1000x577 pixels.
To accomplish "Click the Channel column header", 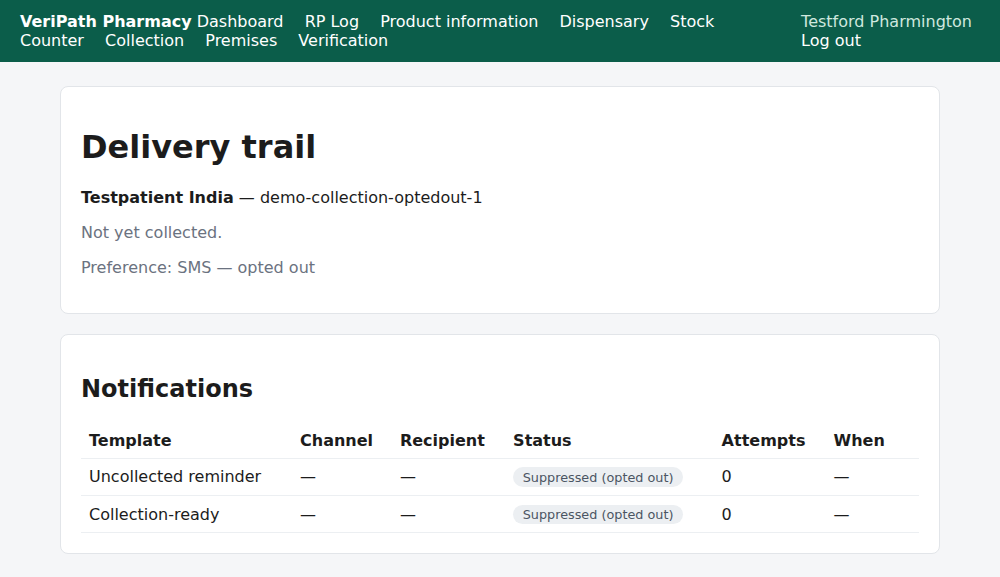I will click(x=336, y=441).
